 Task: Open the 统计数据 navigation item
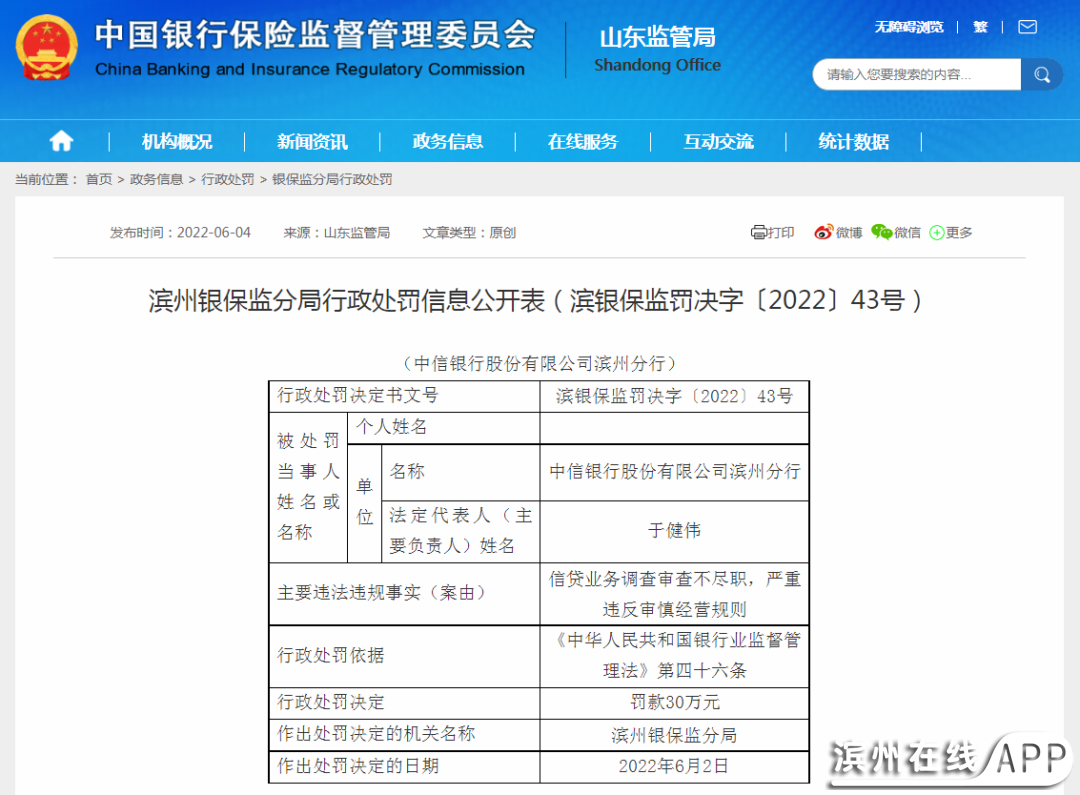(x=853, y=142)
